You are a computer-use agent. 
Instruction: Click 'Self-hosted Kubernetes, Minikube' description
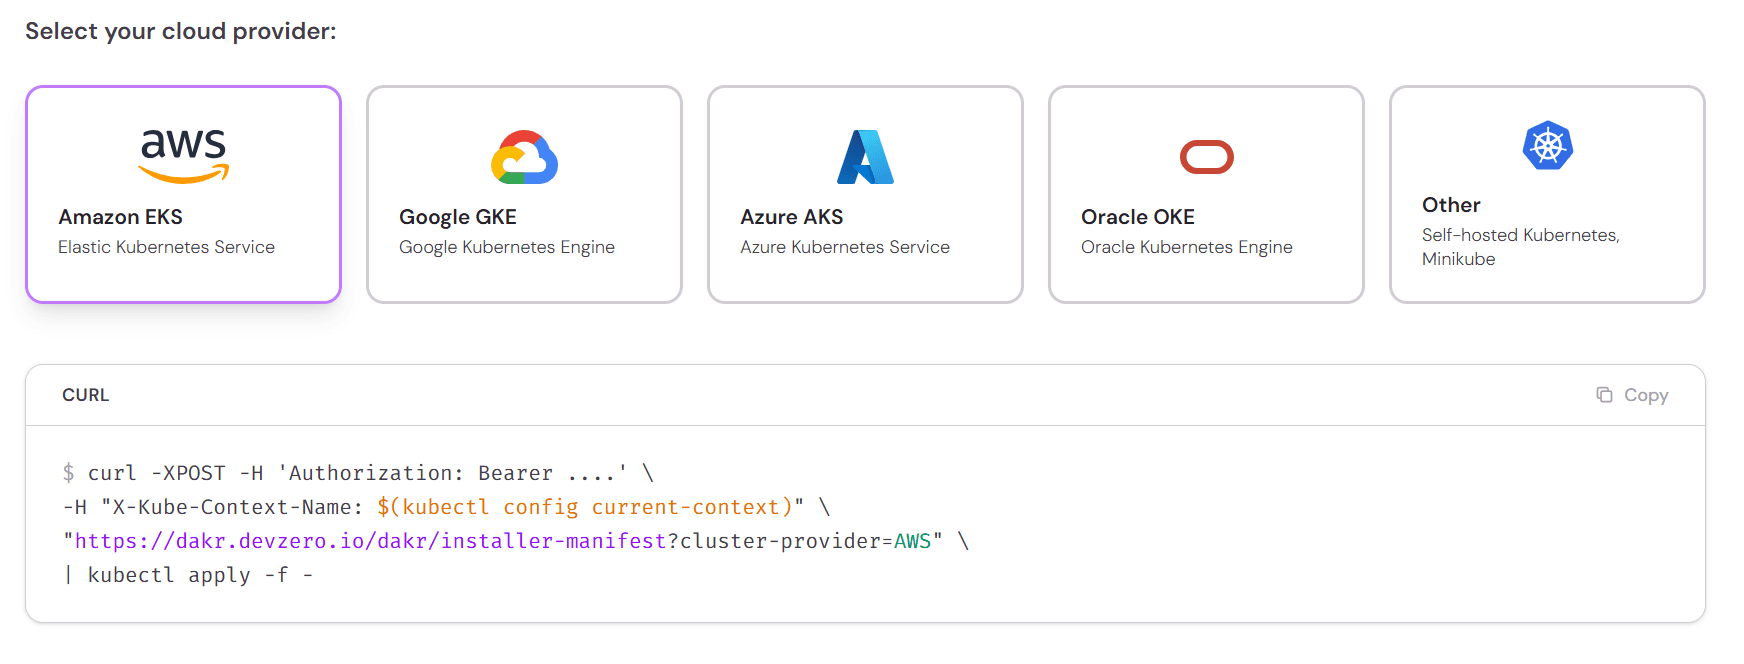[1521, 247]
